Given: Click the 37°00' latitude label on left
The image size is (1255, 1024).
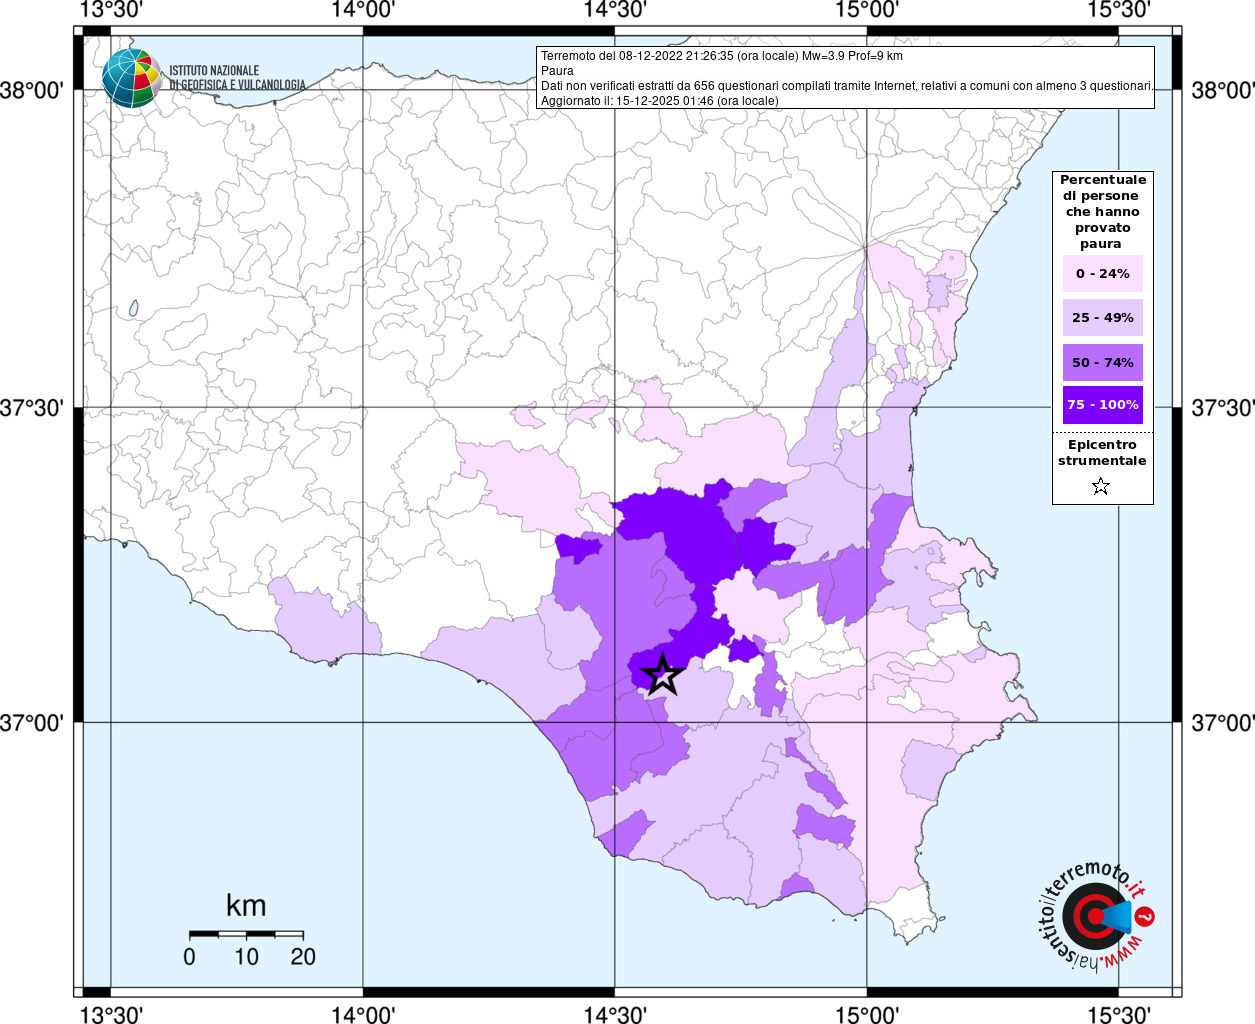Looking at the screenshot, I should (32, 722).
